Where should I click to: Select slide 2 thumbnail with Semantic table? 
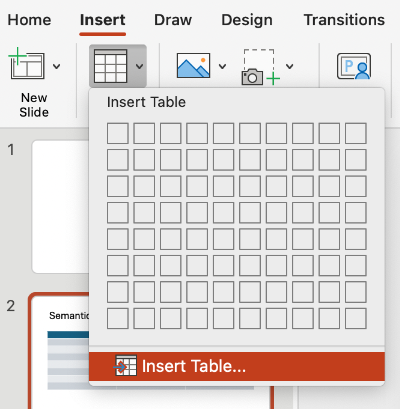[60, 351]
